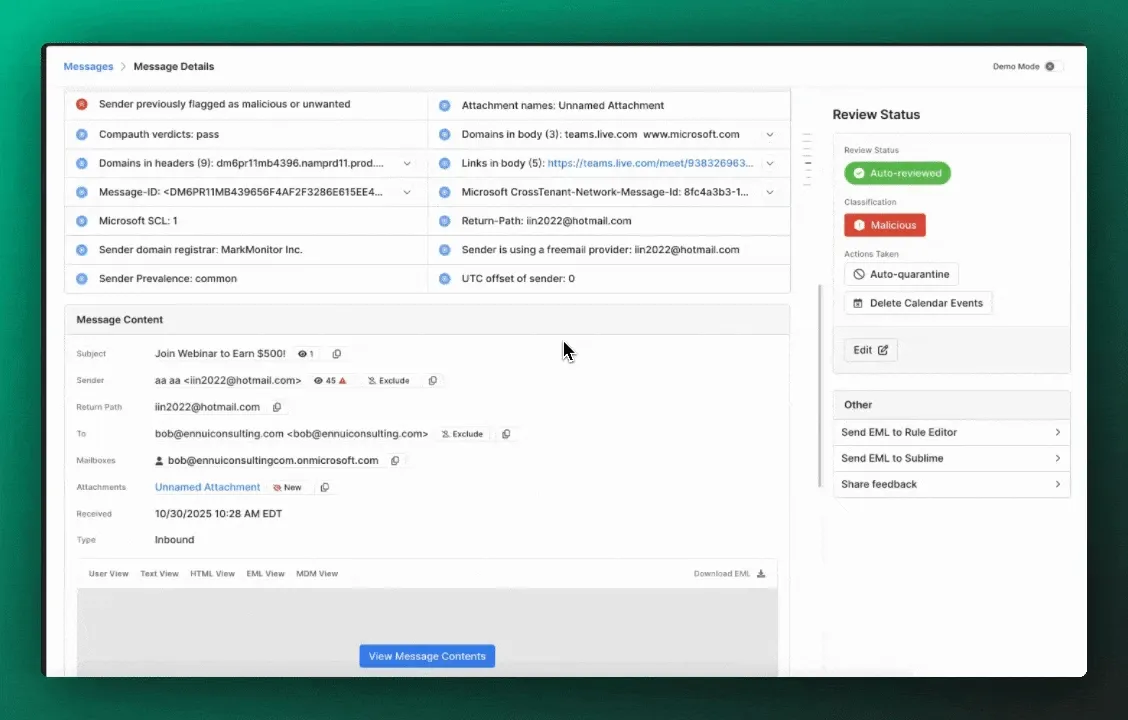Expand the Message-ID row
Image resolution: width=1128 pixels, height=720 pixels.
click(407, 192)
